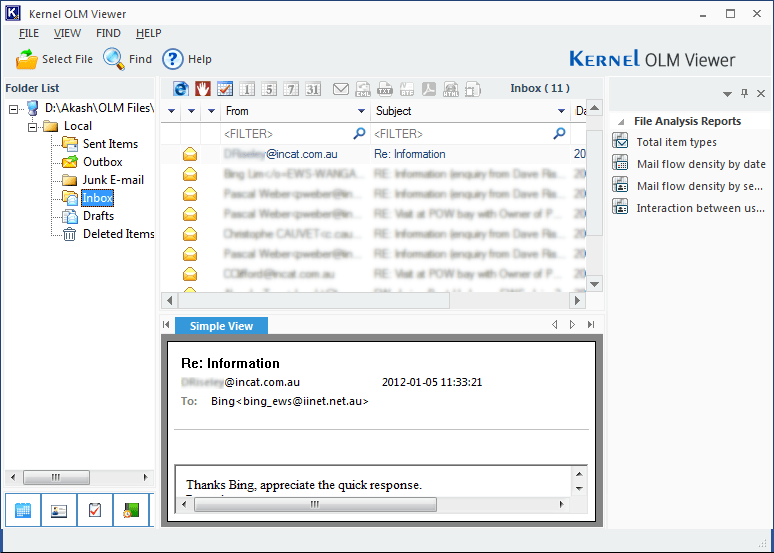Close the File Analysis Reports panel
This screenshot has height=553, width=774.
coord(761,93)
